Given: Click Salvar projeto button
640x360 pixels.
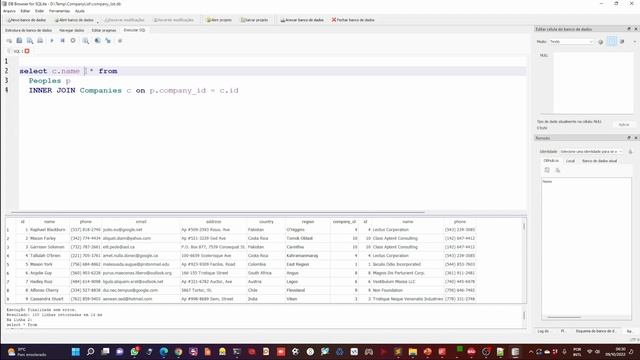Looking at the screenshot, I should click(x=254, y=20).
